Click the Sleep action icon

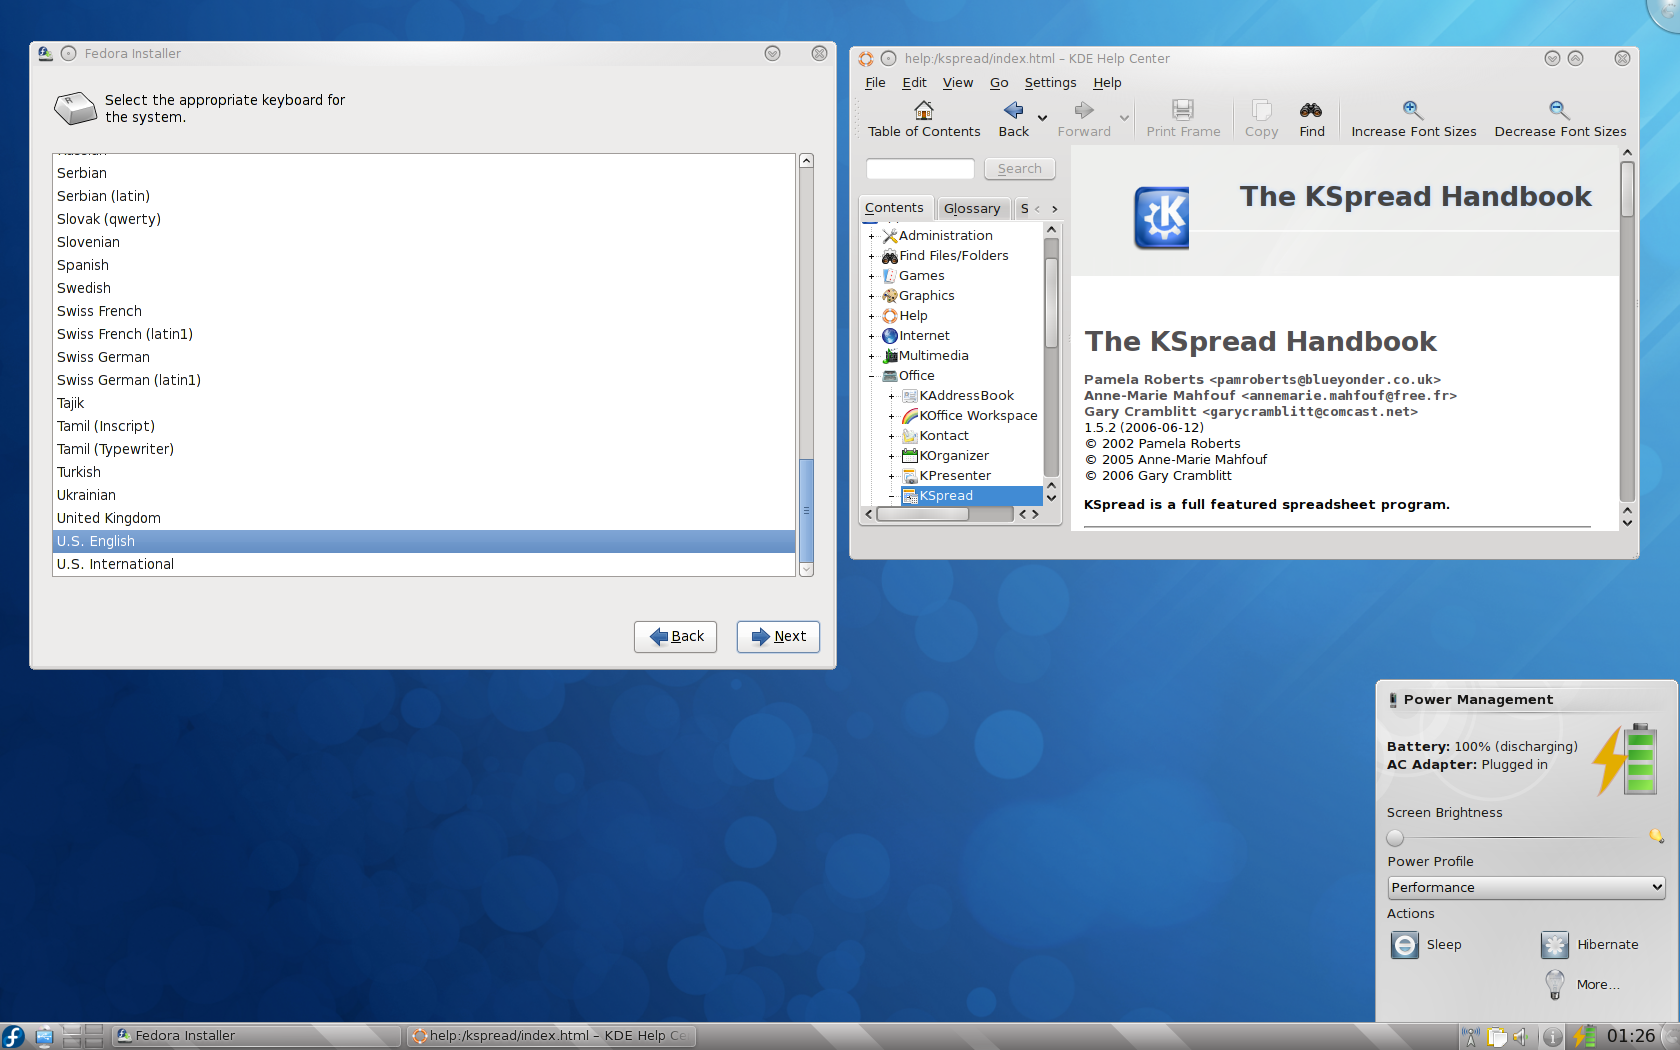pyautogui.click(x=1405, y=945)
